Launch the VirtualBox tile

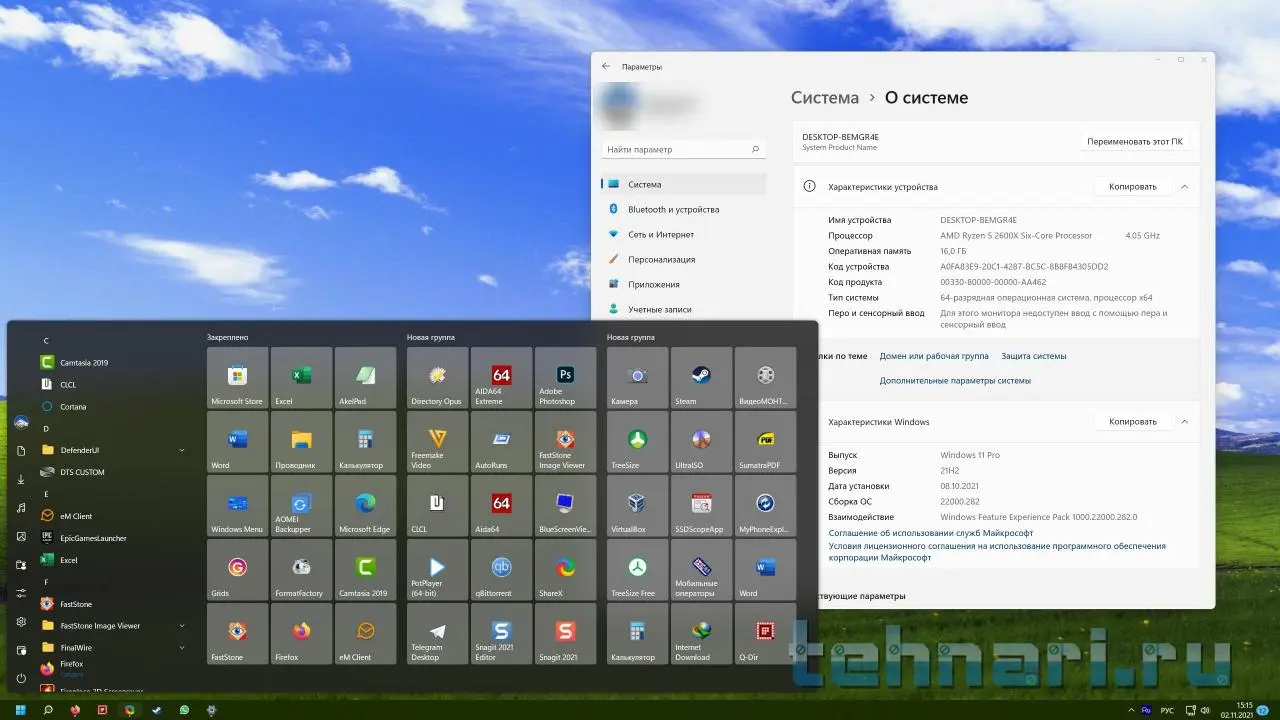tap(637, 506)
